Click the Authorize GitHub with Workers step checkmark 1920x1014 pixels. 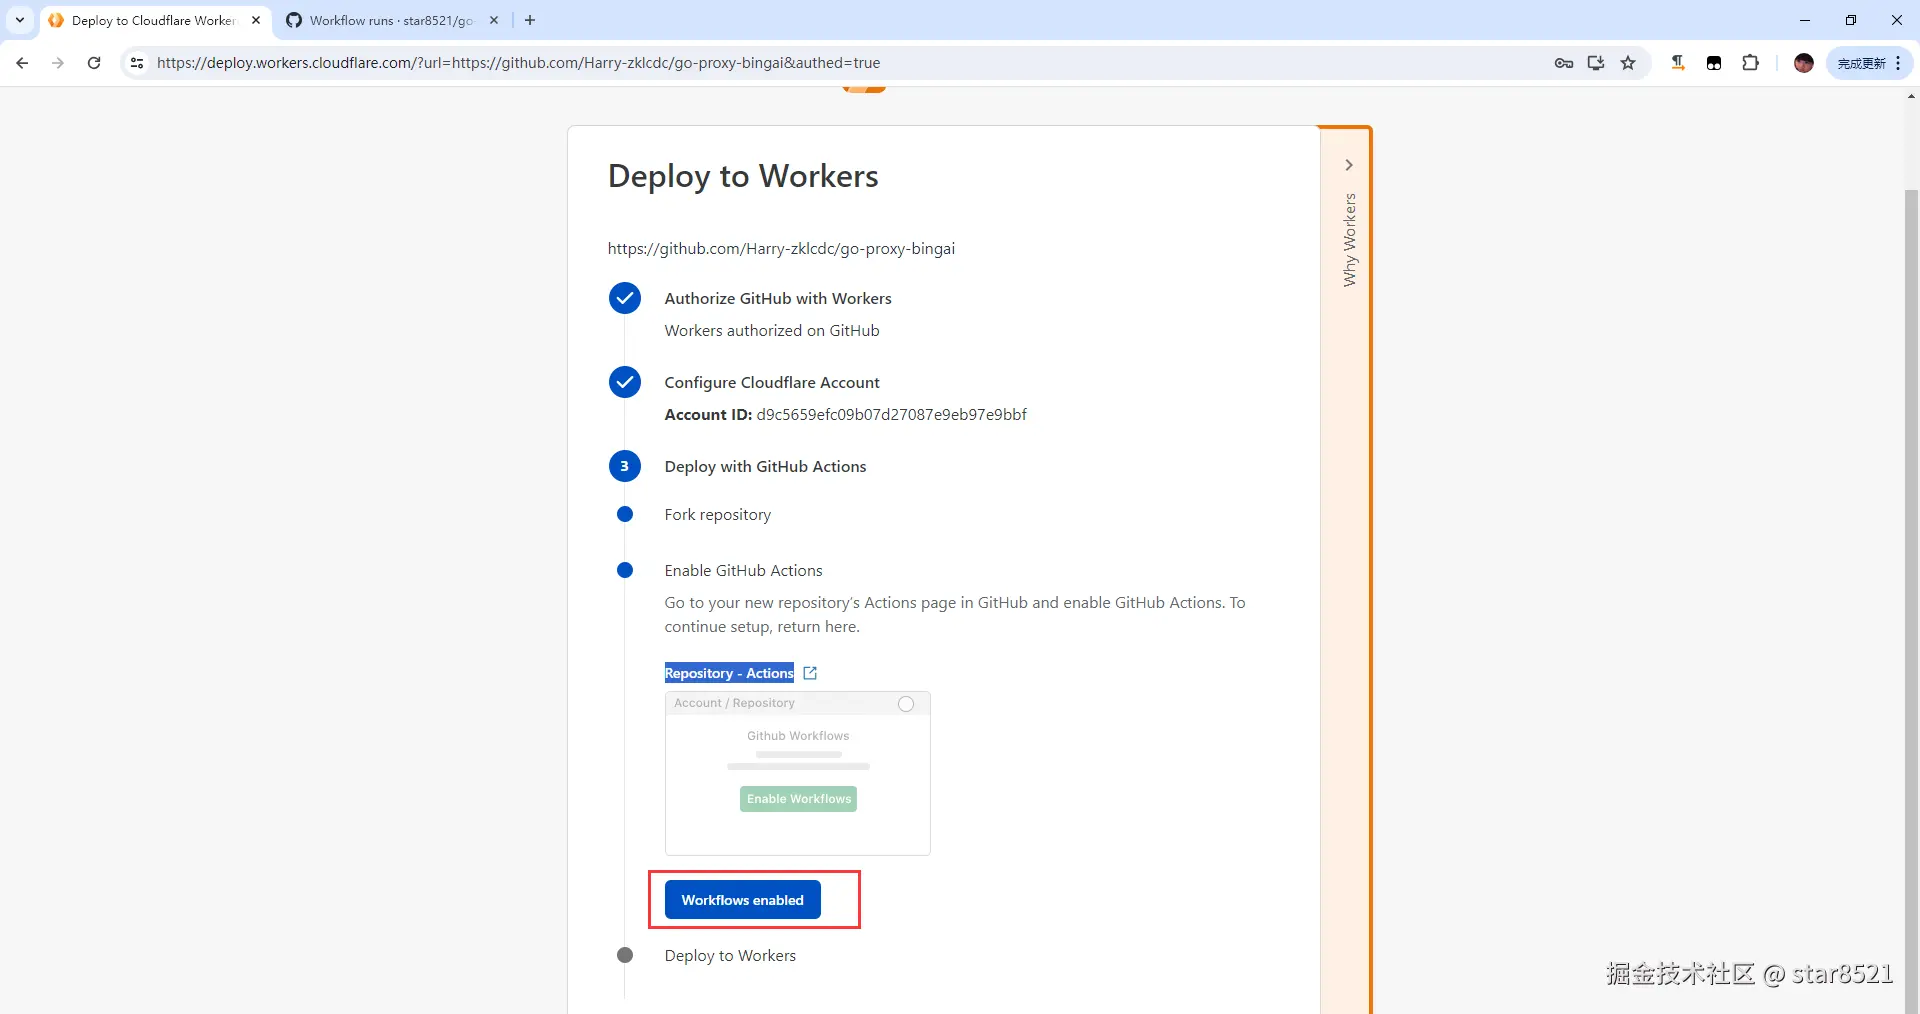click(625, 298)
